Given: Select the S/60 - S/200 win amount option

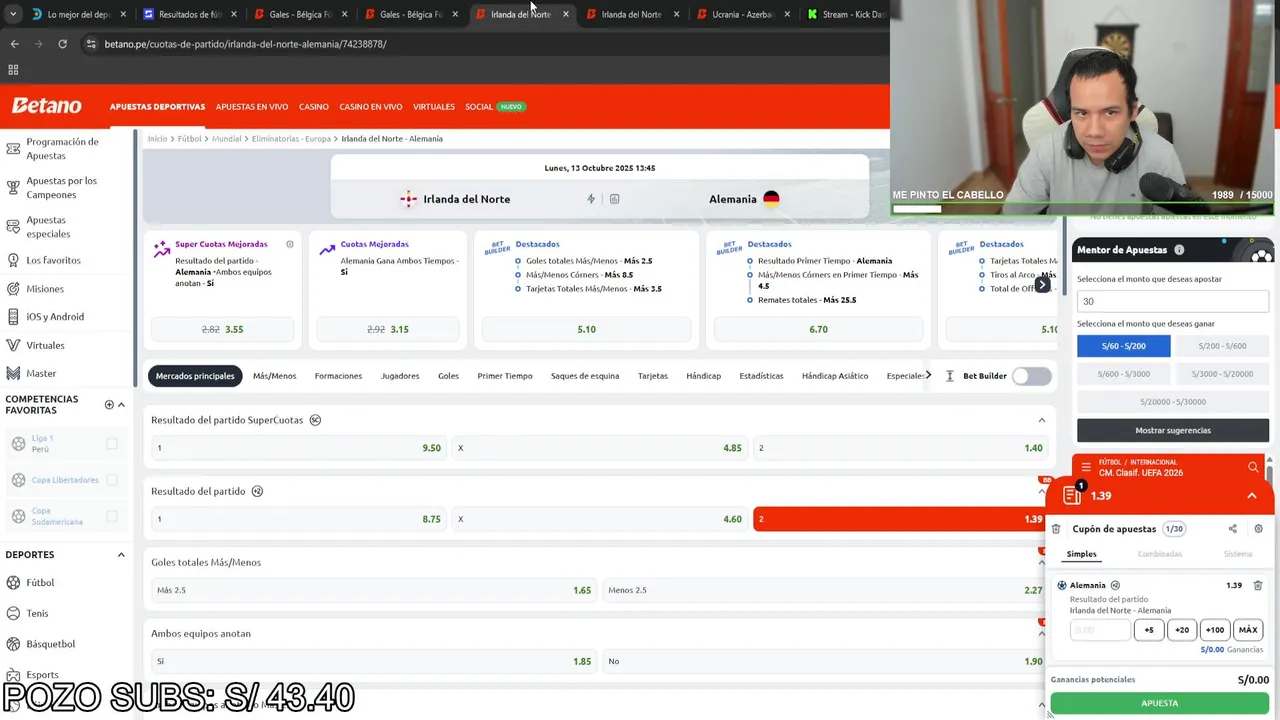Looking at the screenshot, I should [1124, 346].
